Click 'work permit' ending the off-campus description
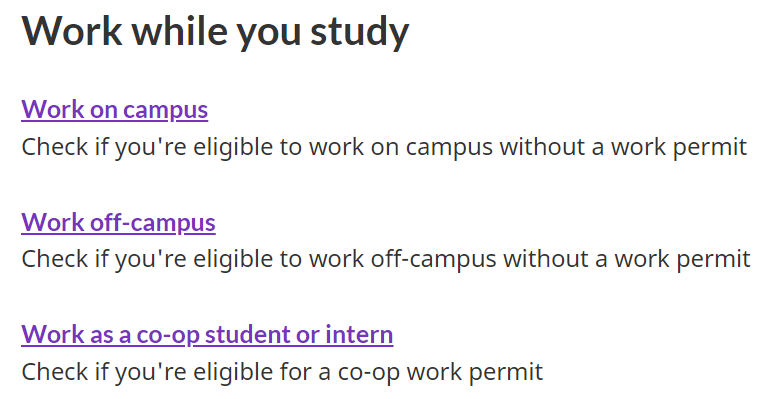This screenshot has height=399, width=766. click(682, 260)
